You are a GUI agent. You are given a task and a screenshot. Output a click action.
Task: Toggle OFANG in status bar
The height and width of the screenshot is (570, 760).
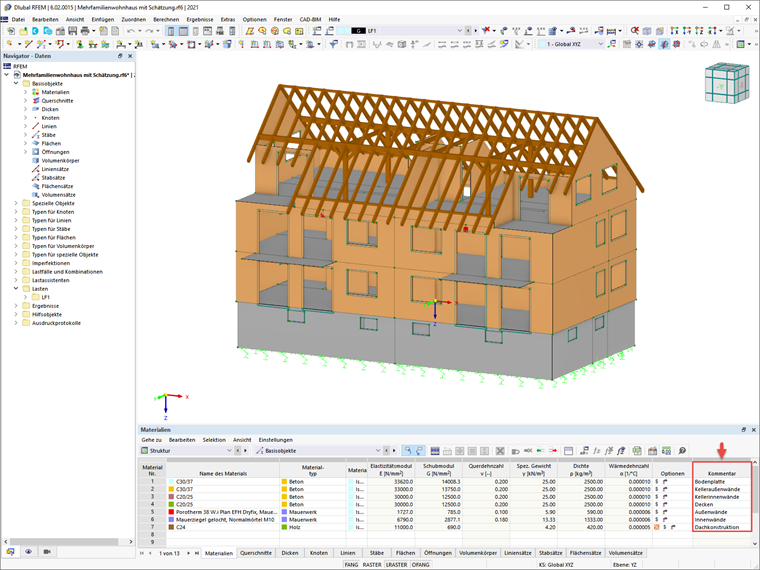click(420, 565)
